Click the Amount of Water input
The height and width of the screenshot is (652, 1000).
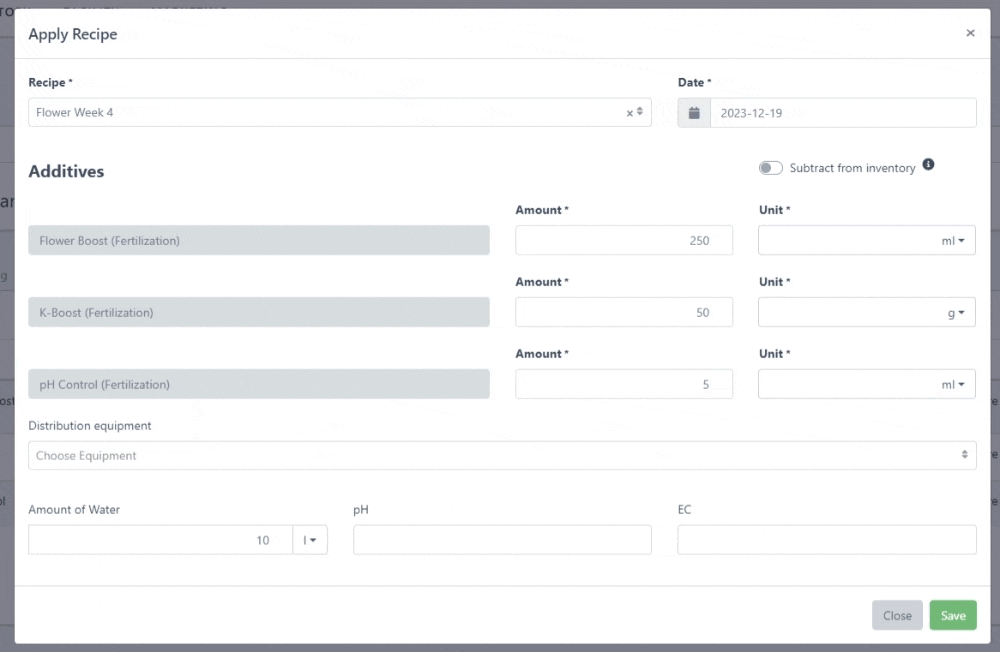tap(160, 540)
